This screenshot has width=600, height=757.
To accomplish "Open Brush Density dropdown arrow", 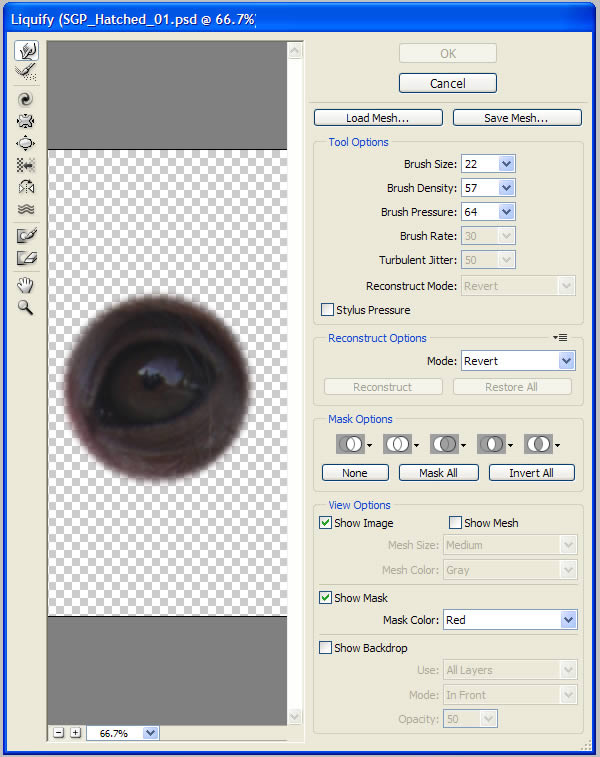I will click(x=506, y=188).
